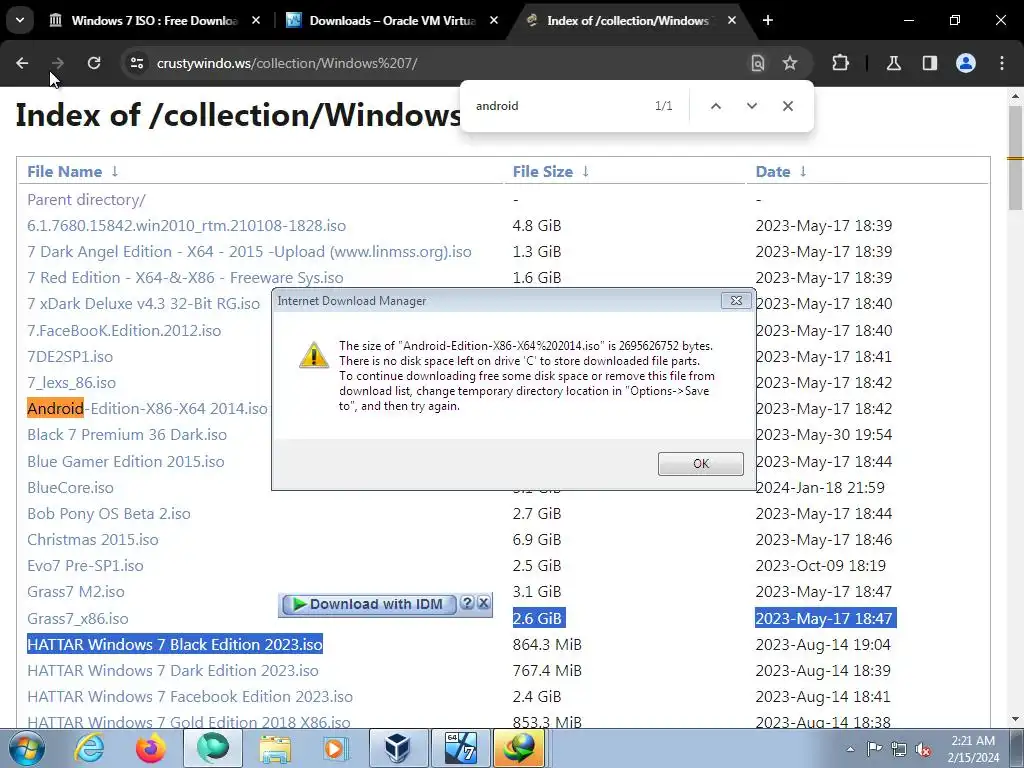
Task: Click the Download with IDM button
Action: [x=368, y=604]
